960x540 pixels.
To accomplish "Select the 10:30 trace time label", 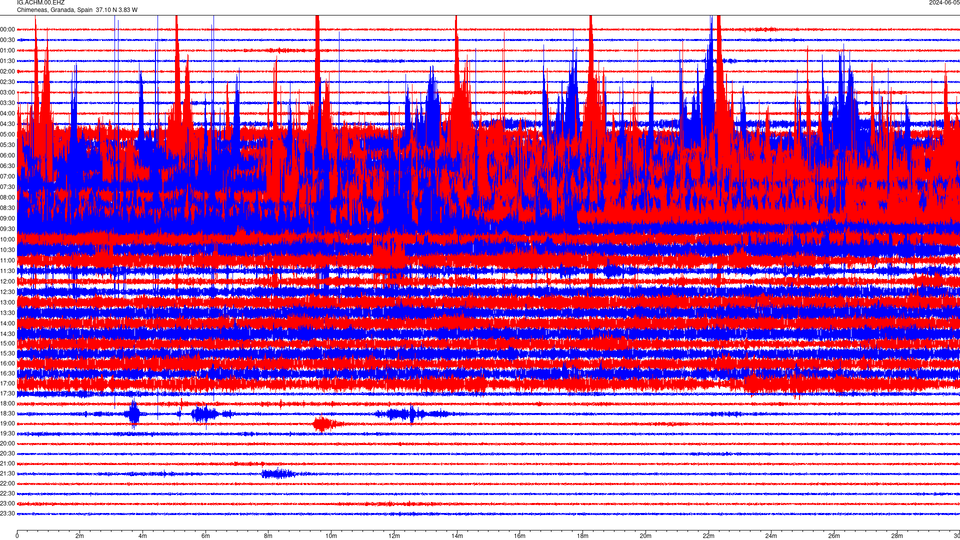I will click(8, 250).
